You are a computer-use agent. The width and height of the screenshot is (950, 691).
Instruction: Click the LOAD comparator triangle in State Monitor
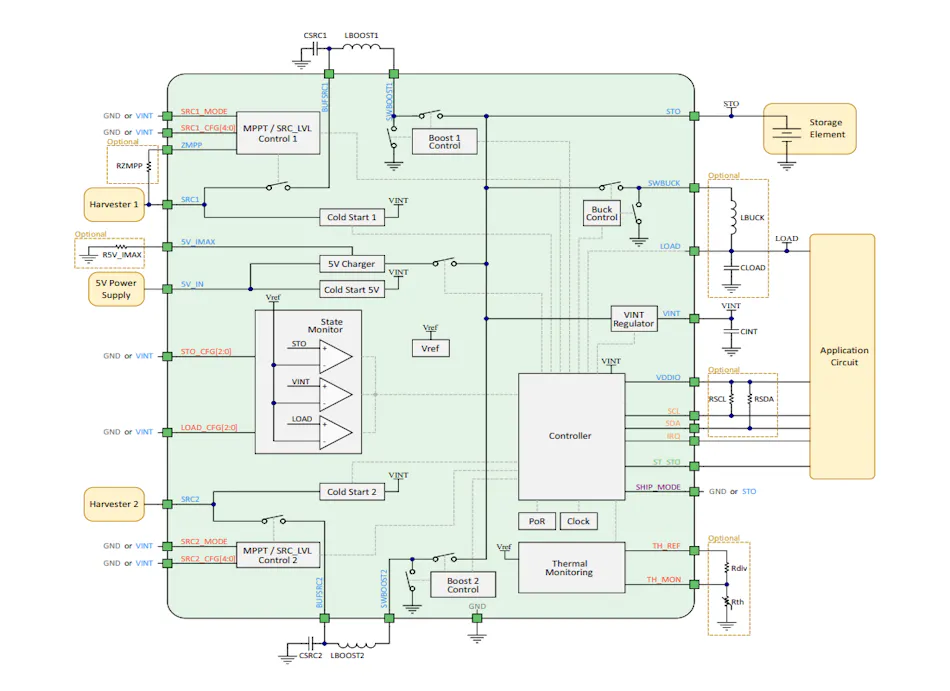pos(336,432)
